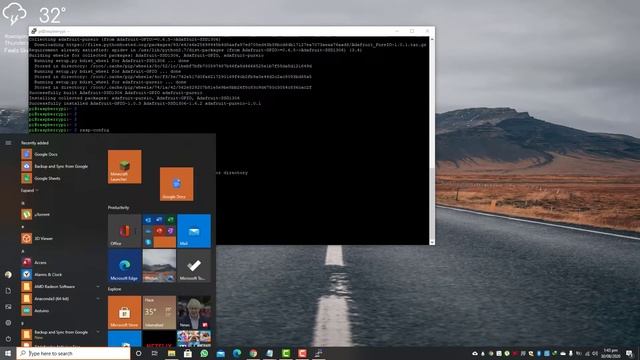This screenshot has height=360, width=640.
Task: Open the Microsoft To Do tile
Action: tap(194, 266)
